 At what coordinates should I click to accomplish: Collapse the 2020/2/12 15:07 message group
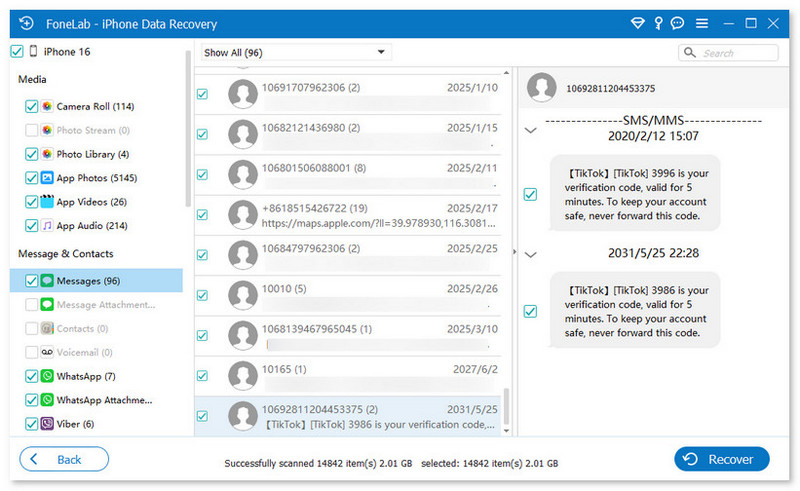(531, 131)
